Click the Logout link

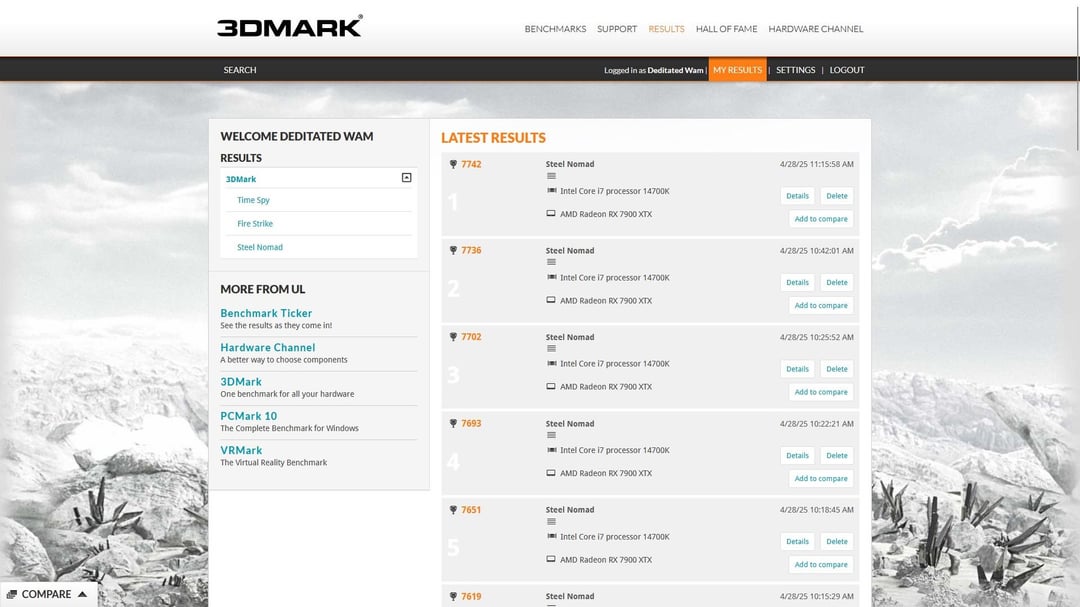coord(847,70)
